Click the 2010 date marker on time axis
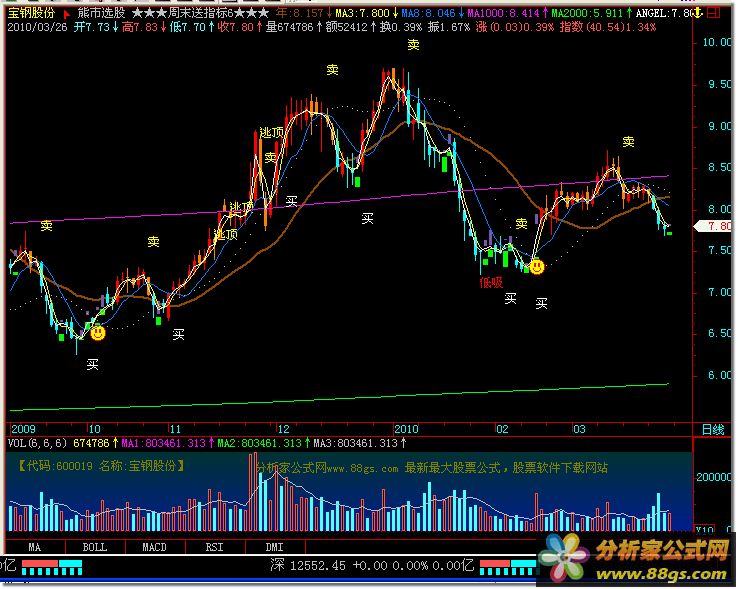738x589 pixels. [x=407, y=426]
